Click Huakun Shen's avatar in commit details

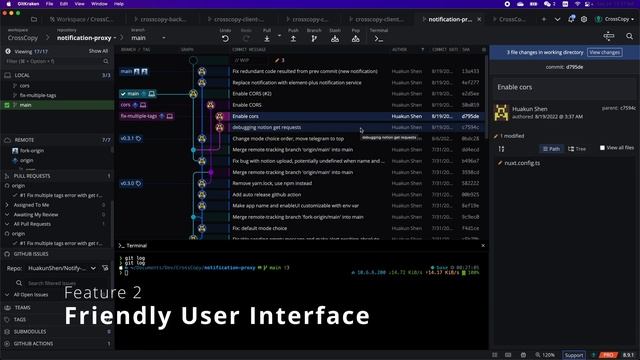tap(501, 113)
